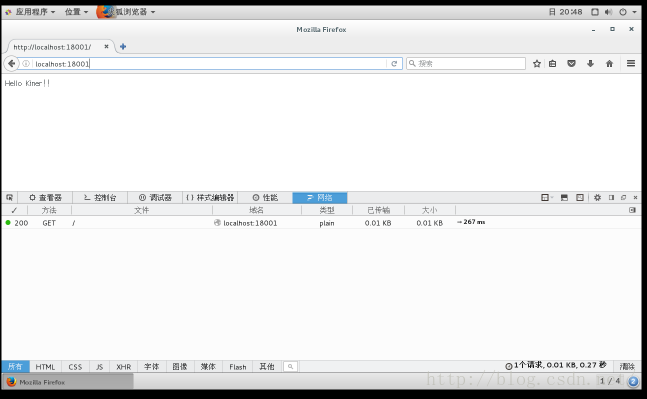Viewport: 647px width, 399px height.
Task: Open Firefox hamburger menu
Action: [x=631, y=63]
